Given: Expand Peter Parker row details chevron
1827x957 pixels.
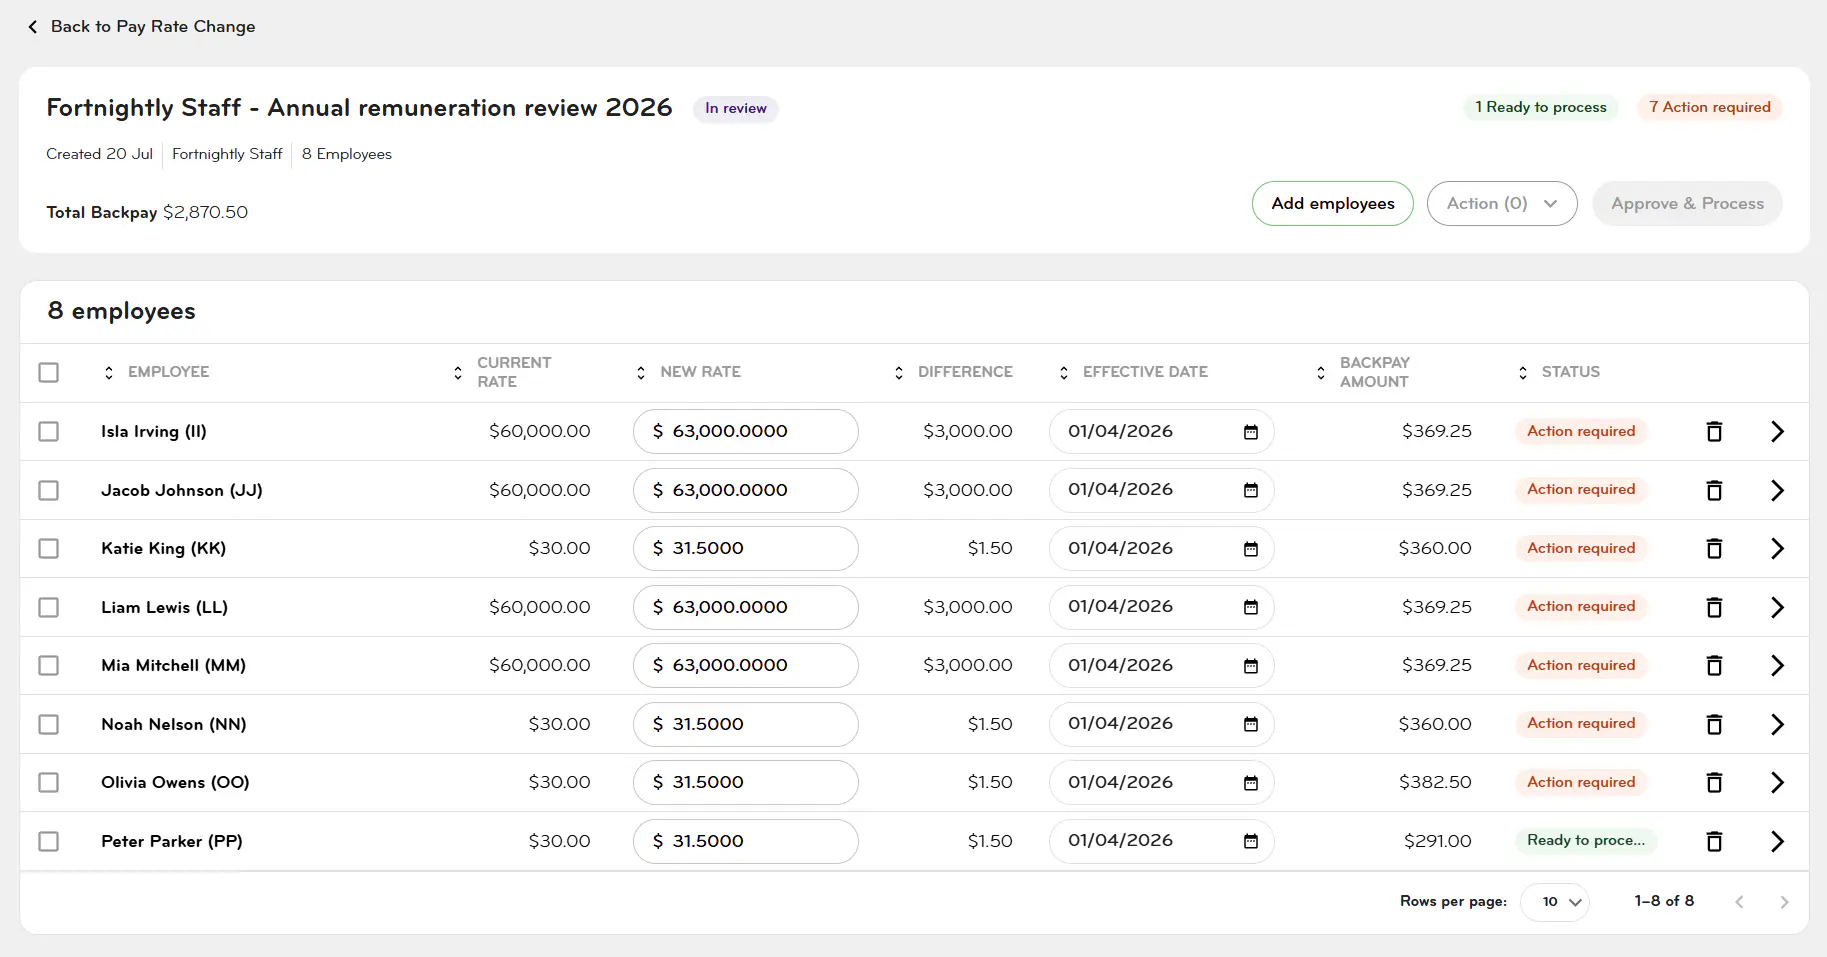Looking at the screenshot, I should 1777,841.
